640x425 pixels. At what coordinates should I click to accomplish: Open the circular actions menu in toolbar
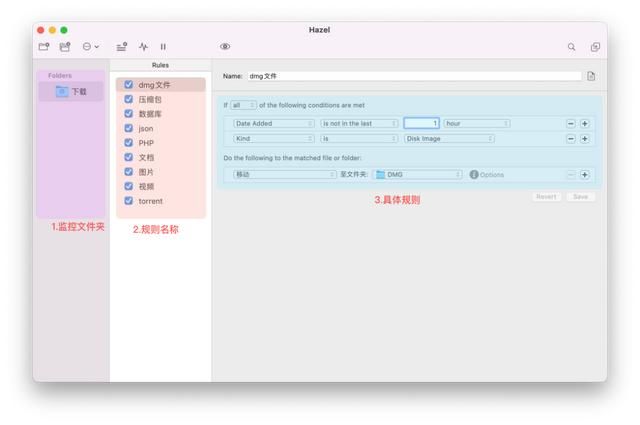point(90,47)
